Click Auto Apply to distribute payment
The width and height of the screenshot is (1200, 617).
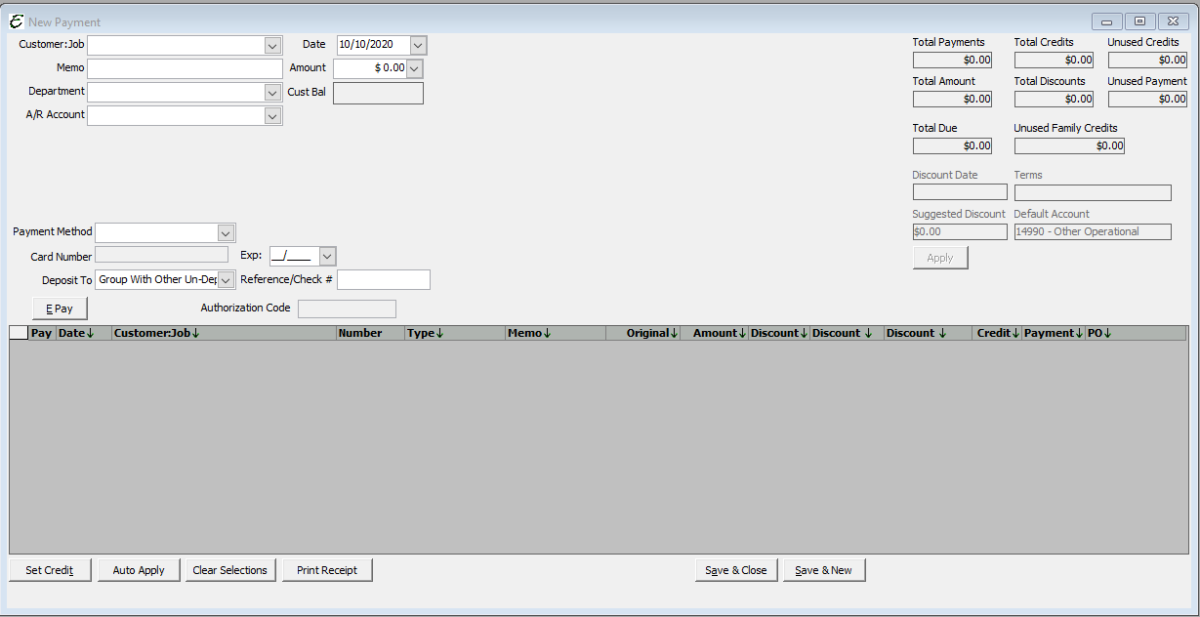coord(138,569)
